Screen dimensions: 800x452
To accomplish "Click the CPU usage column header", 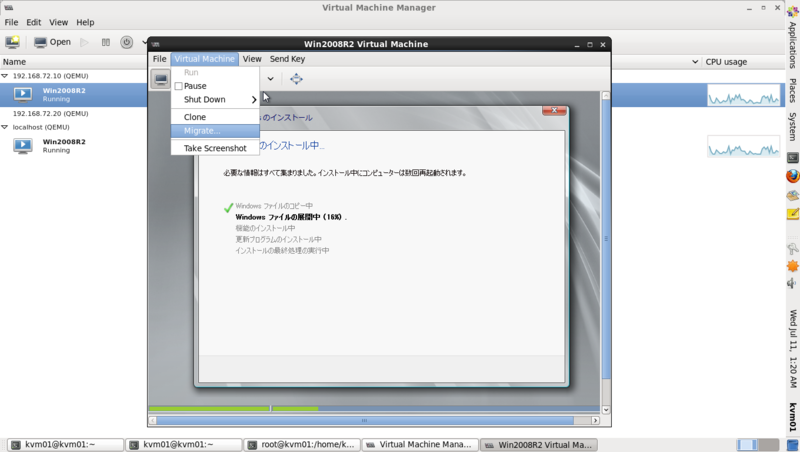I will pyautogui.click(x=726, y=62).
